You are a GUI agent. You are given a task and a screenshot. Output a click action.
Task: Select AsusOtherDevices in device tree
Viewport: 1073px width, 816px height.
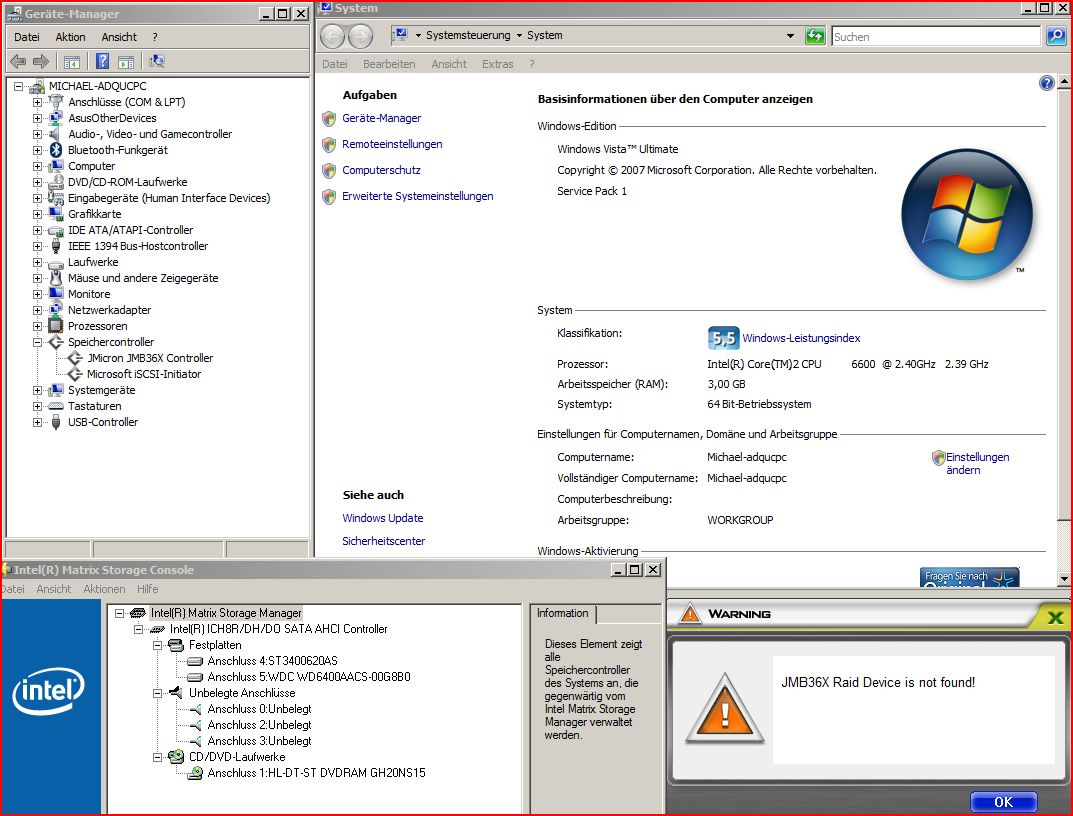point(112,118)
